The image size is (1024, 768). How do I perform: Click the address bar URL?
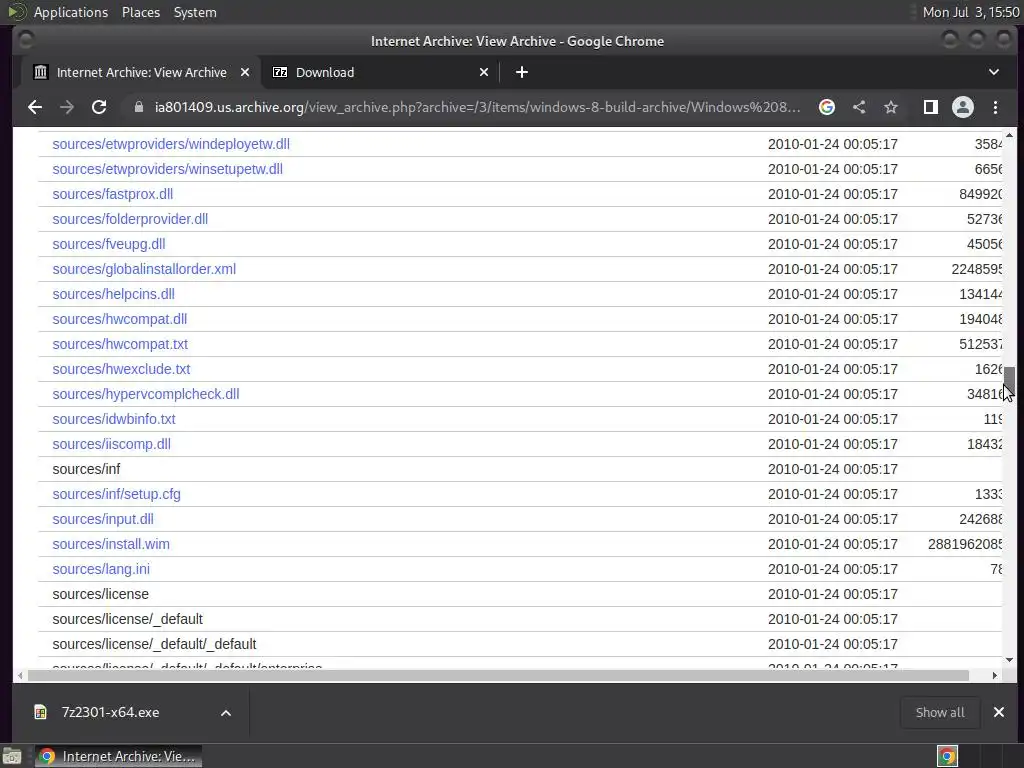pos(477,107)
